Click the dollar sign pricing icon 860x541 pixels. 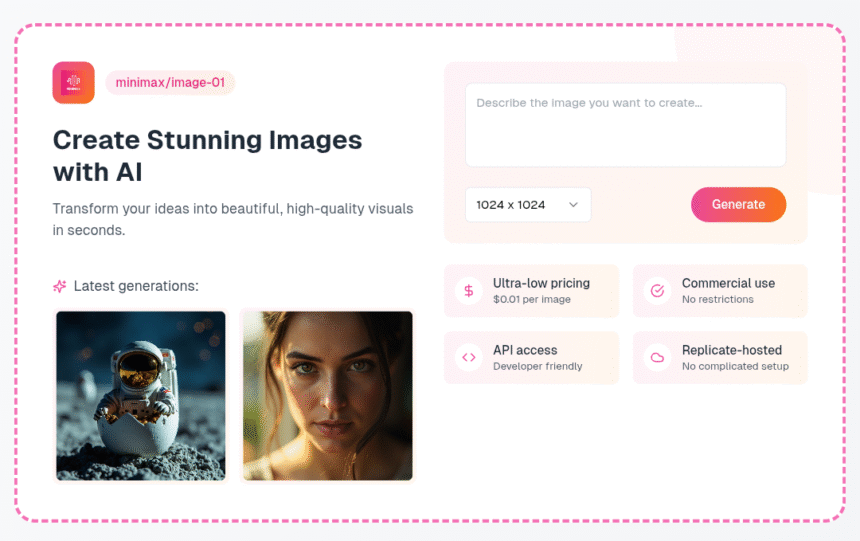[x=468, y=291]
